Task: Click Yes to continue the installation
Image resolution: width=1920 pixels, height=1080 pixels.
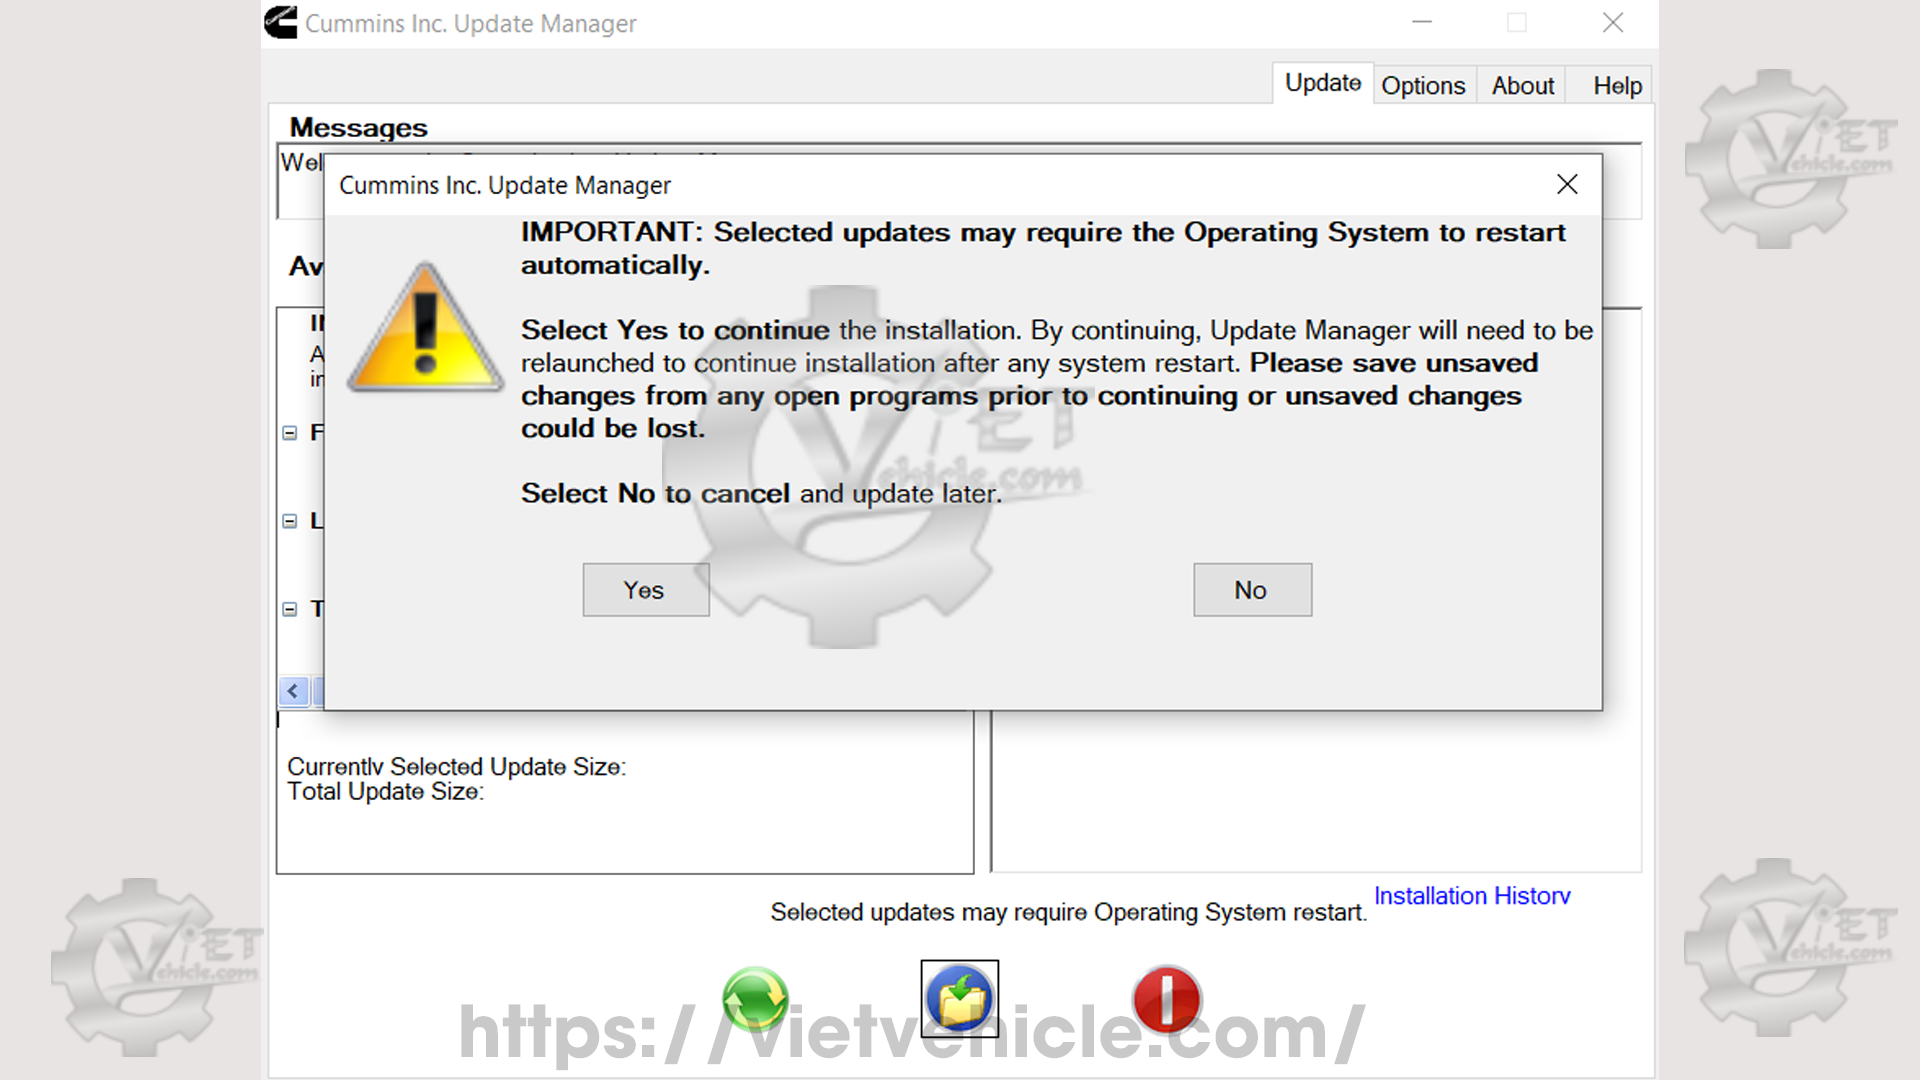Action: pos(645,590)
